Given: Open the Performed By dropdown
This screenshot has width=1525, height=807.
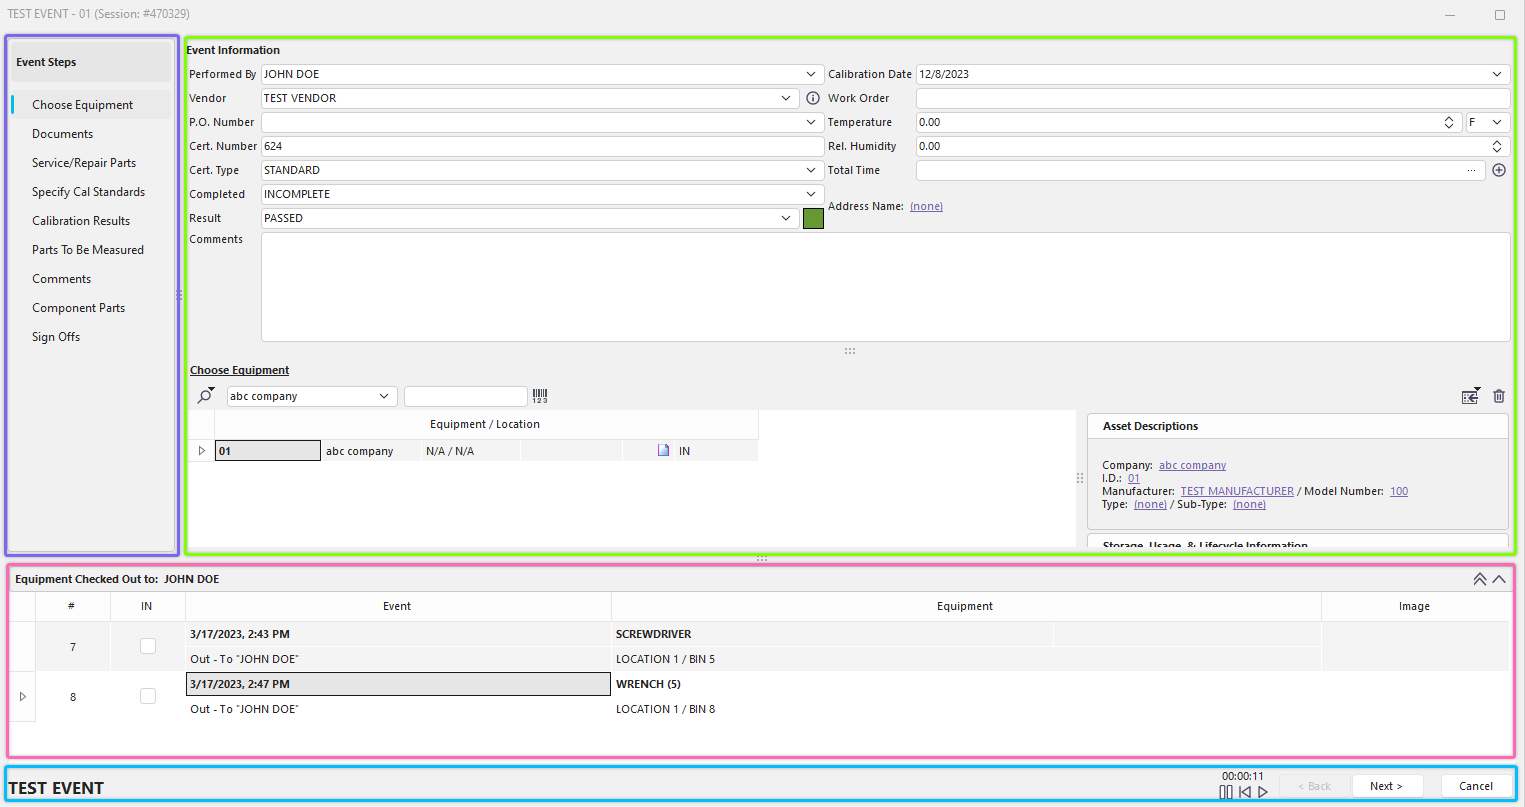Looking at the screenshot, I should 811,74.
